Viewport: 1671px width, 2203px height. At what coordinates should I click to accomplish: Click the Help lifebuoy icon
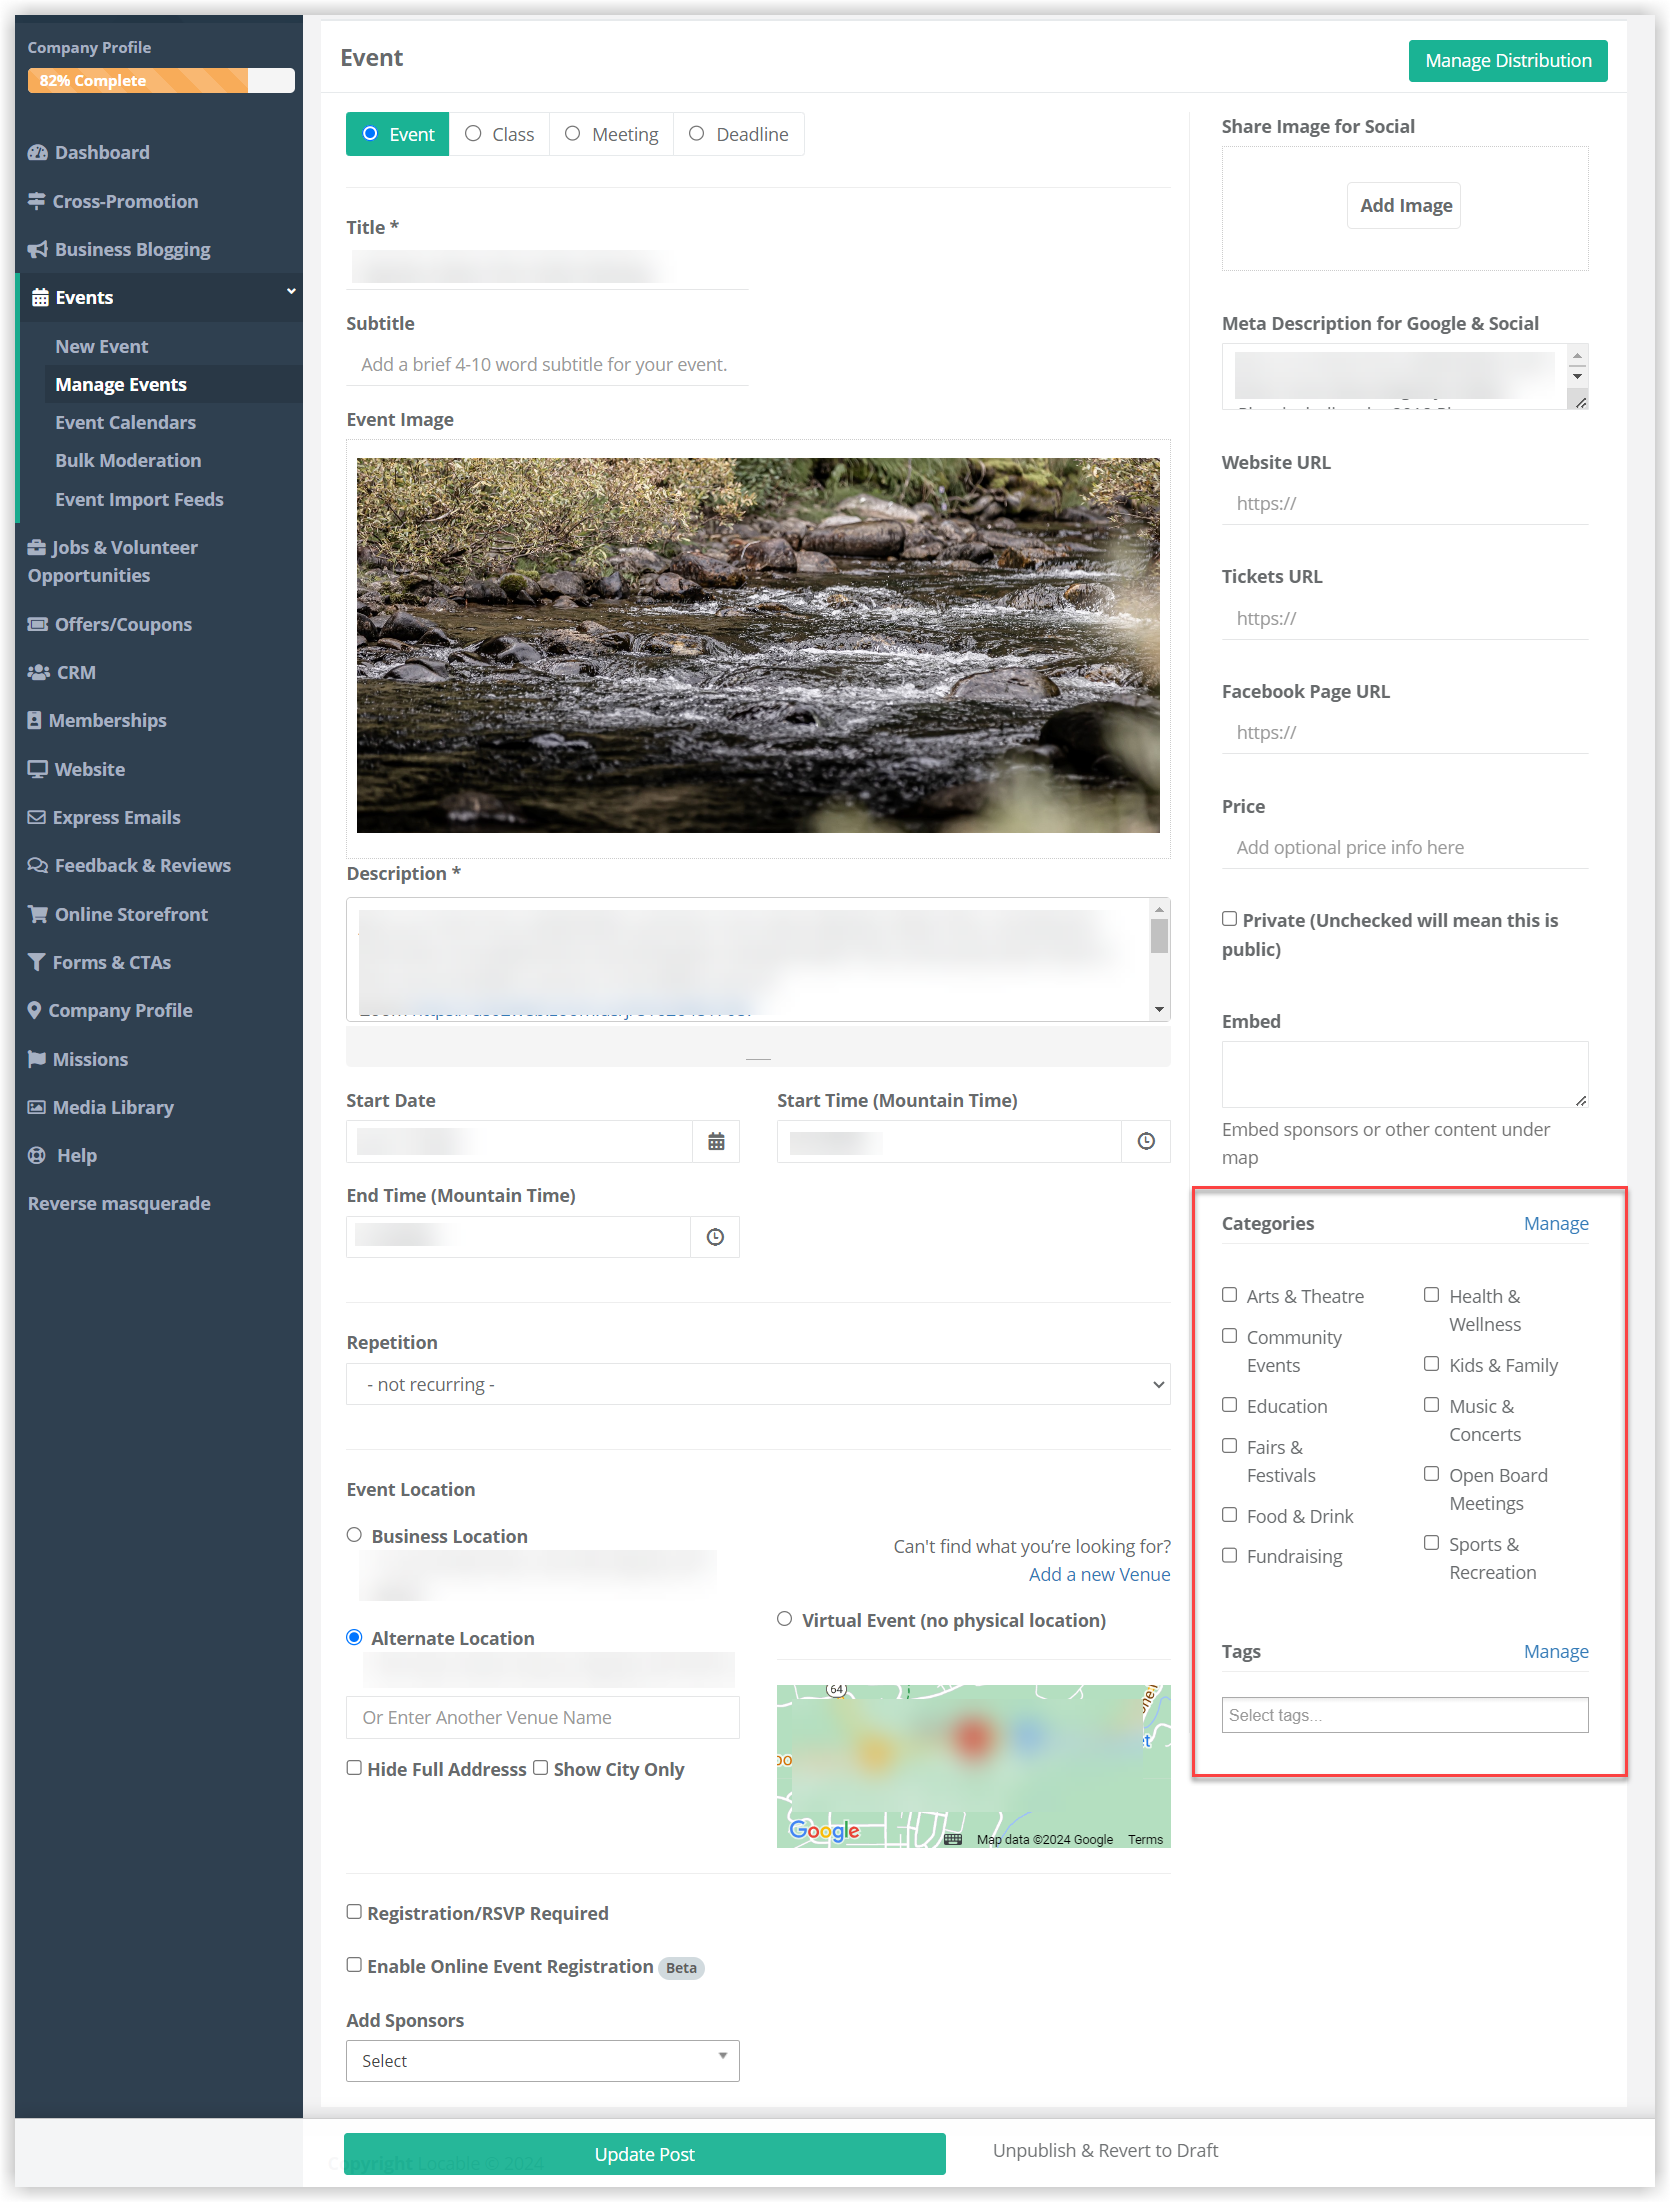pyautogui.click(x=37, y=1155)
